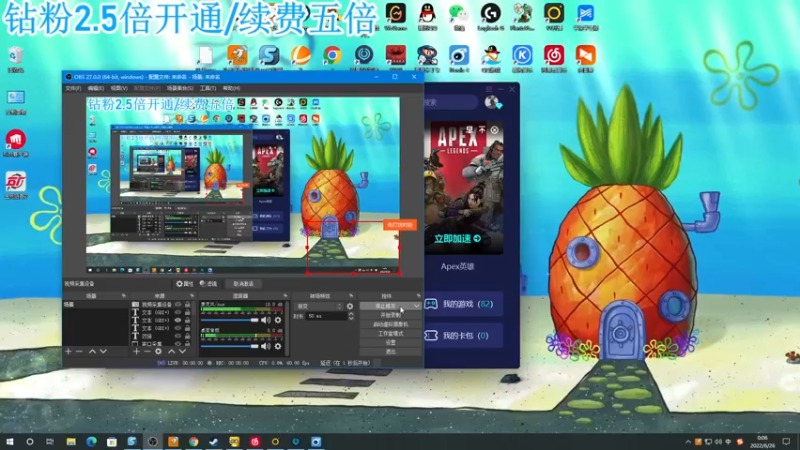Adjust 桌面音频 volume slider
800x450 pixels.
point(231,346)
